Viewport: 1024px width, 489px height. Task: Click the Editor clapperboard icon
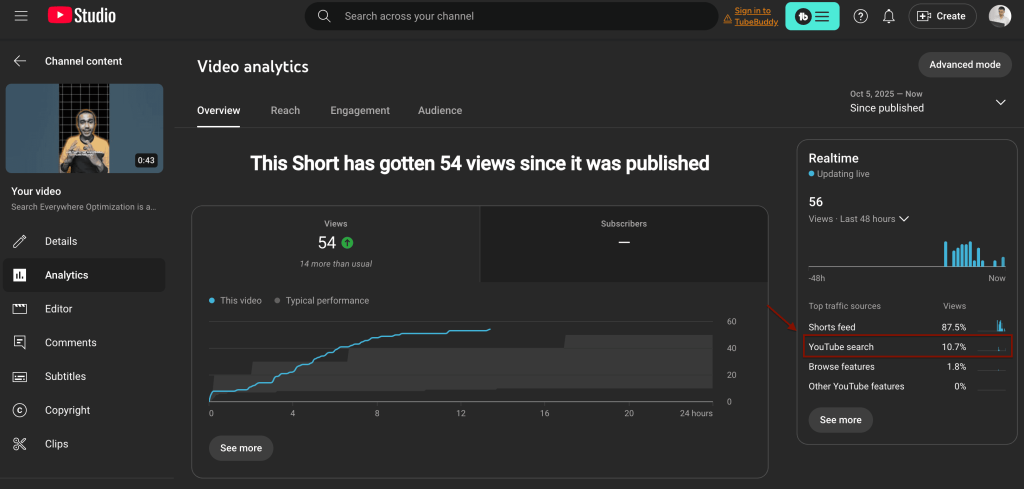(x=20, y=309)
